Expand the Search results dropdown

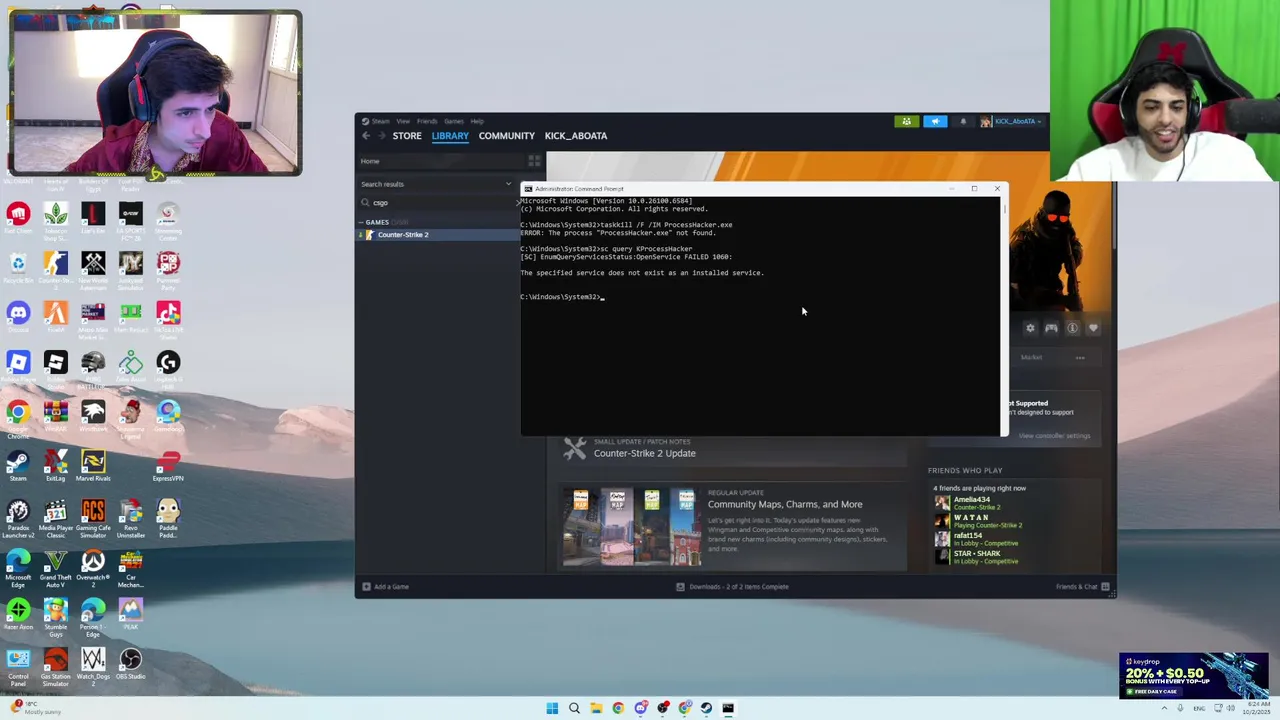(x=508, y=184)
